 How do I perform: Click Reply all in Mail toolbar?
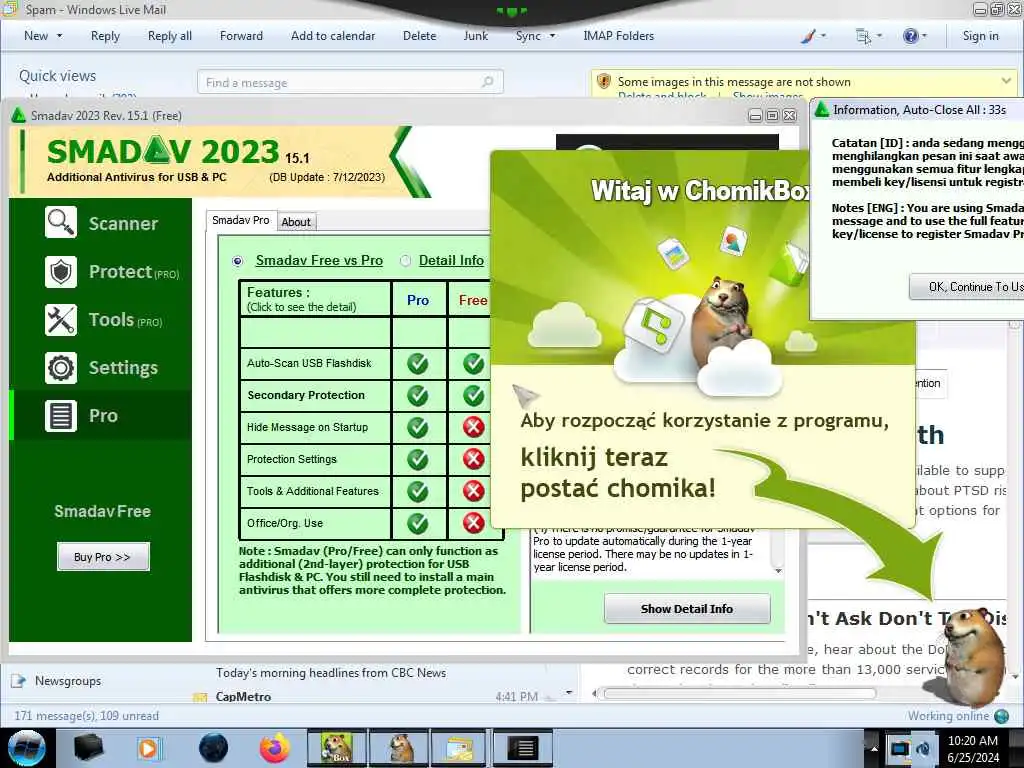click(170, 36)
